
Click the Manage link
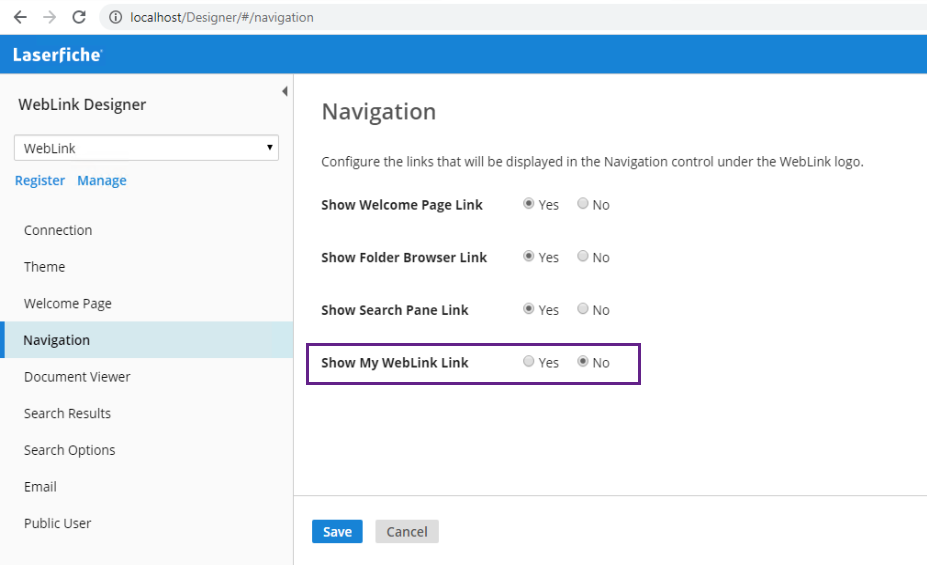[102, 180]
